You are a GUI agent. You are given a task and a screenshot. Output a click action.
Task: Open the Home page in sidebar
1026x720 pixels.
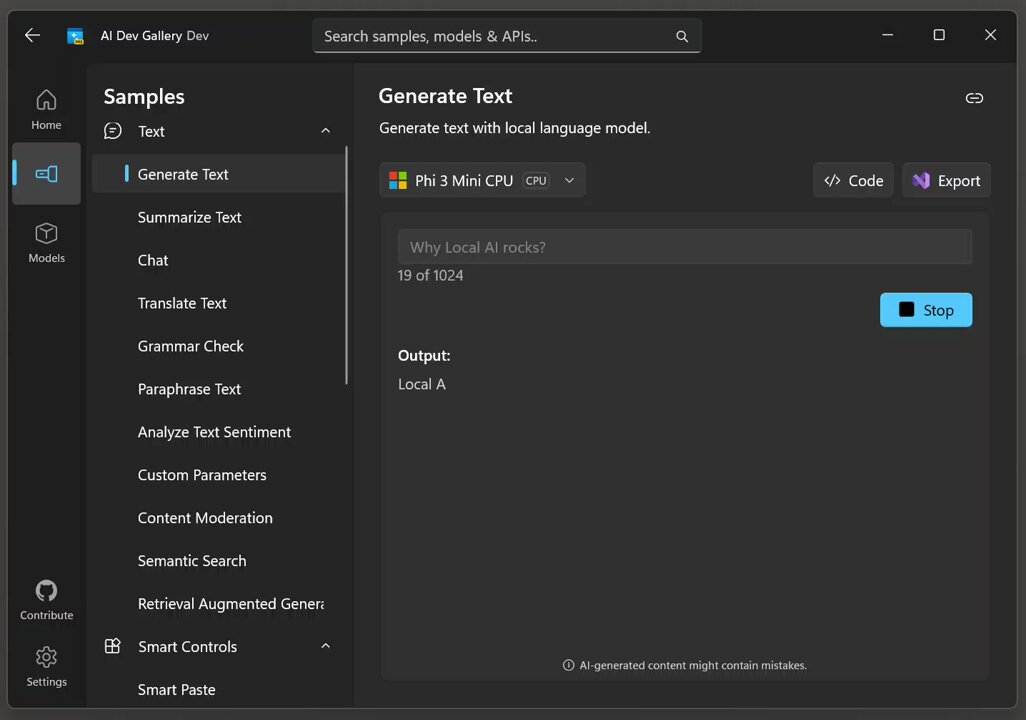(46, 109)
